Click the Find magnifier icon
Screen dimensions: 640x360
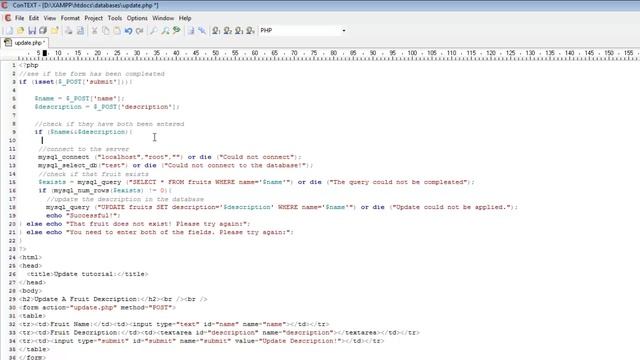[x=154, y=31]
